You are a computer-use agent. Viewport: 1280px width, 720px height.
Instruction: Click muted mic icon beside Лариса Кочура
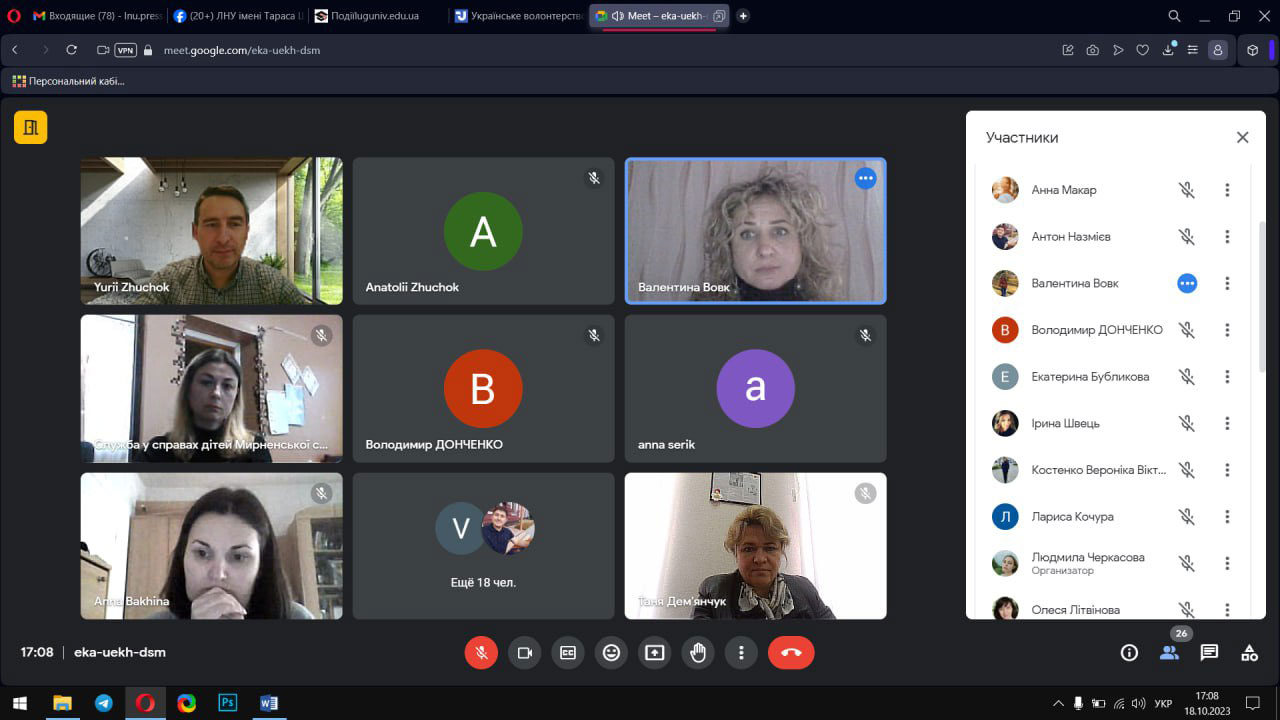point(1187,517)
